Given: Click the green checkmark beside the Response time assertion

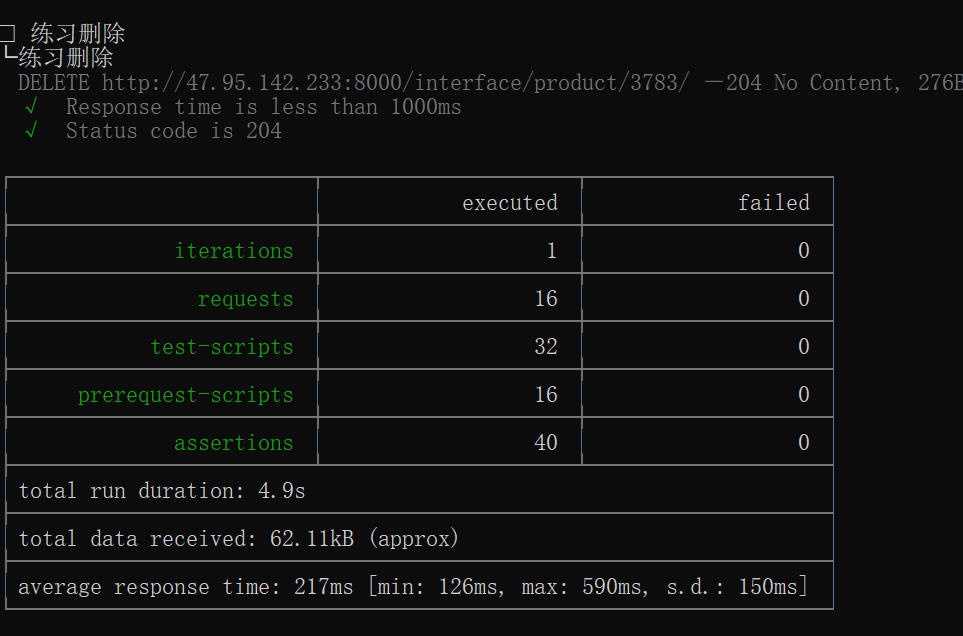Looking at the screenshot, I should click(x=31, y=107).
